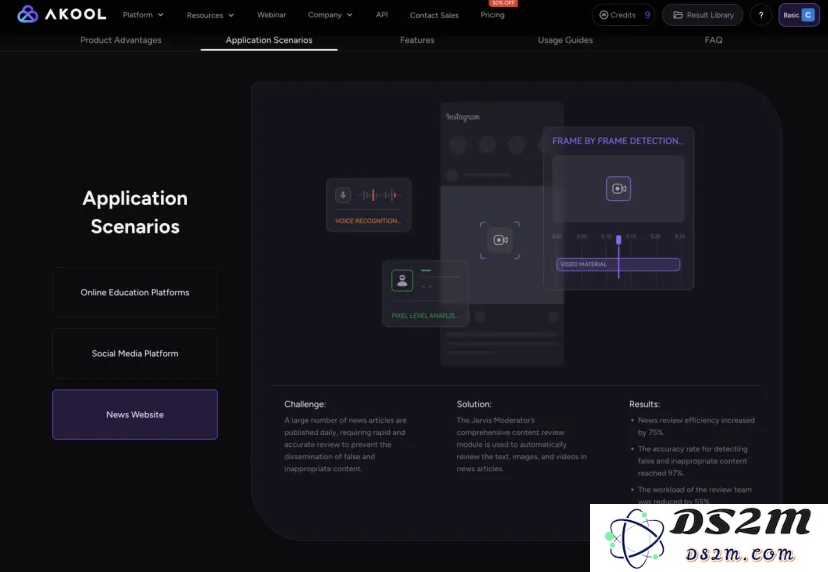Click the Instagram wordmark in mockup

(463, 117)
